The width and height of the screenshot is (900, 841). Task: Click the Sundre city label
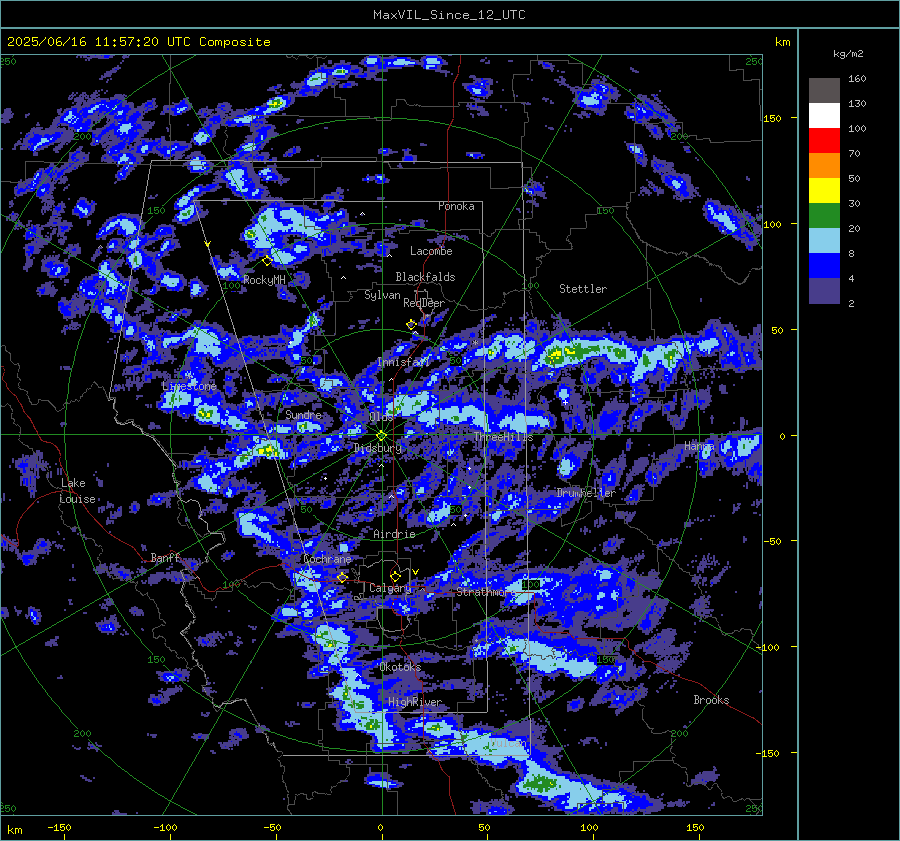pyautogui.click(x=303, y=415)
